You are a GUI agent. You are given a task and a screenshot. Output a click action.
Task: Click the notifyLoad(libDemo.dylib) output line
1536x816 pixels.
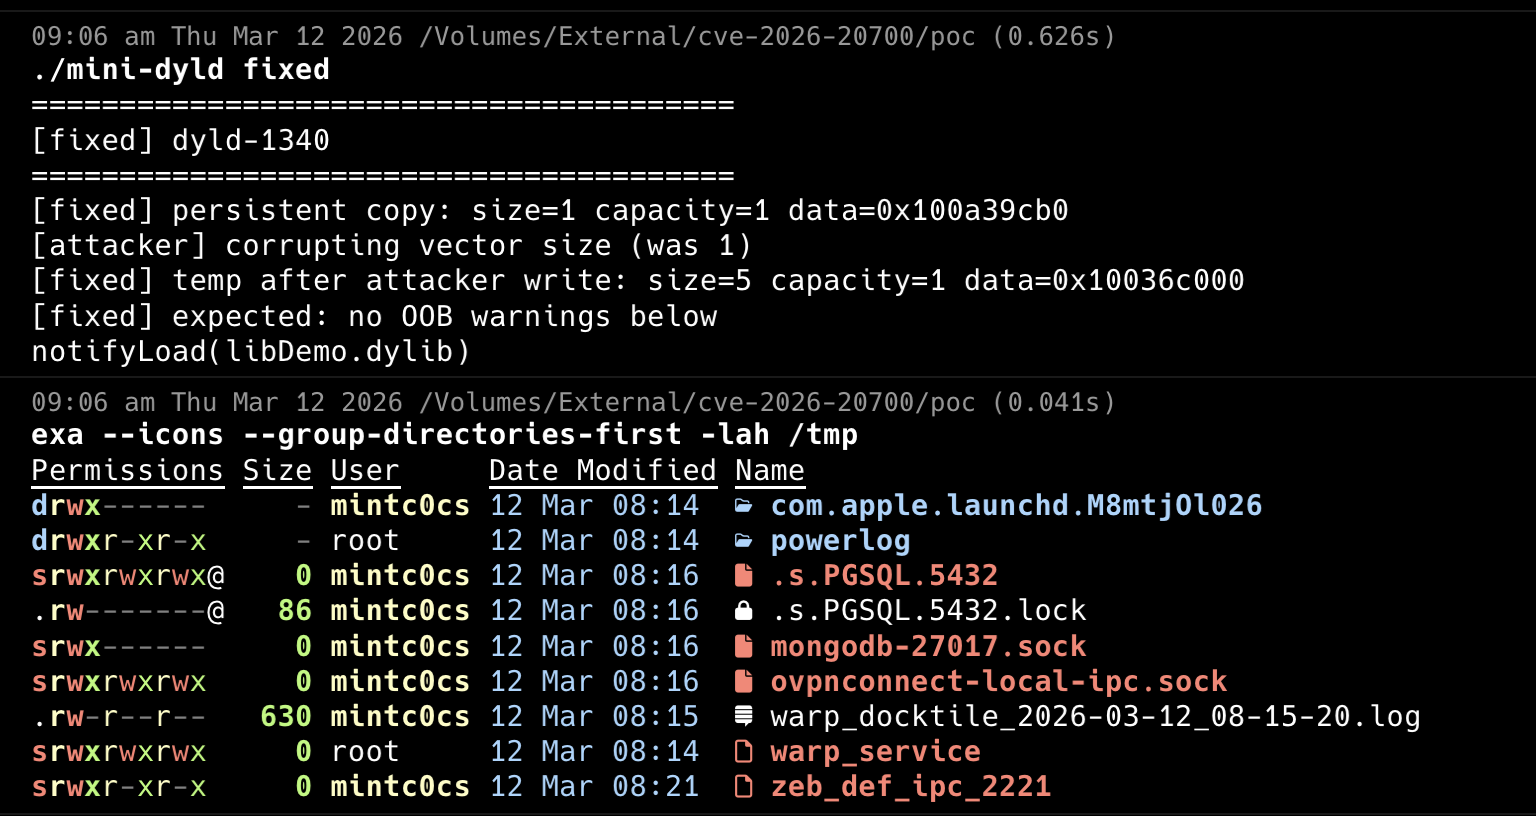251,352
